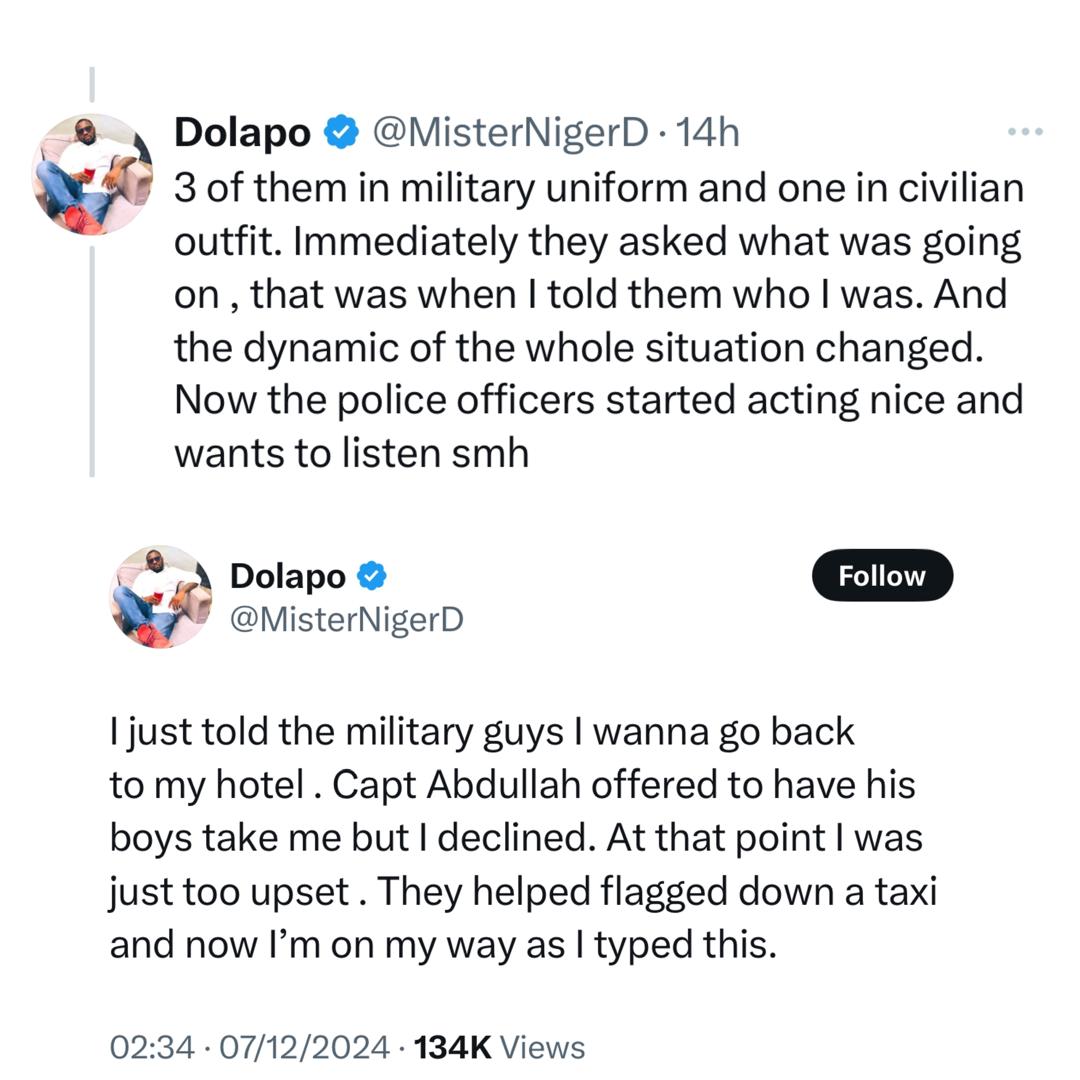Click the 134K view count

coord(452,1047)
